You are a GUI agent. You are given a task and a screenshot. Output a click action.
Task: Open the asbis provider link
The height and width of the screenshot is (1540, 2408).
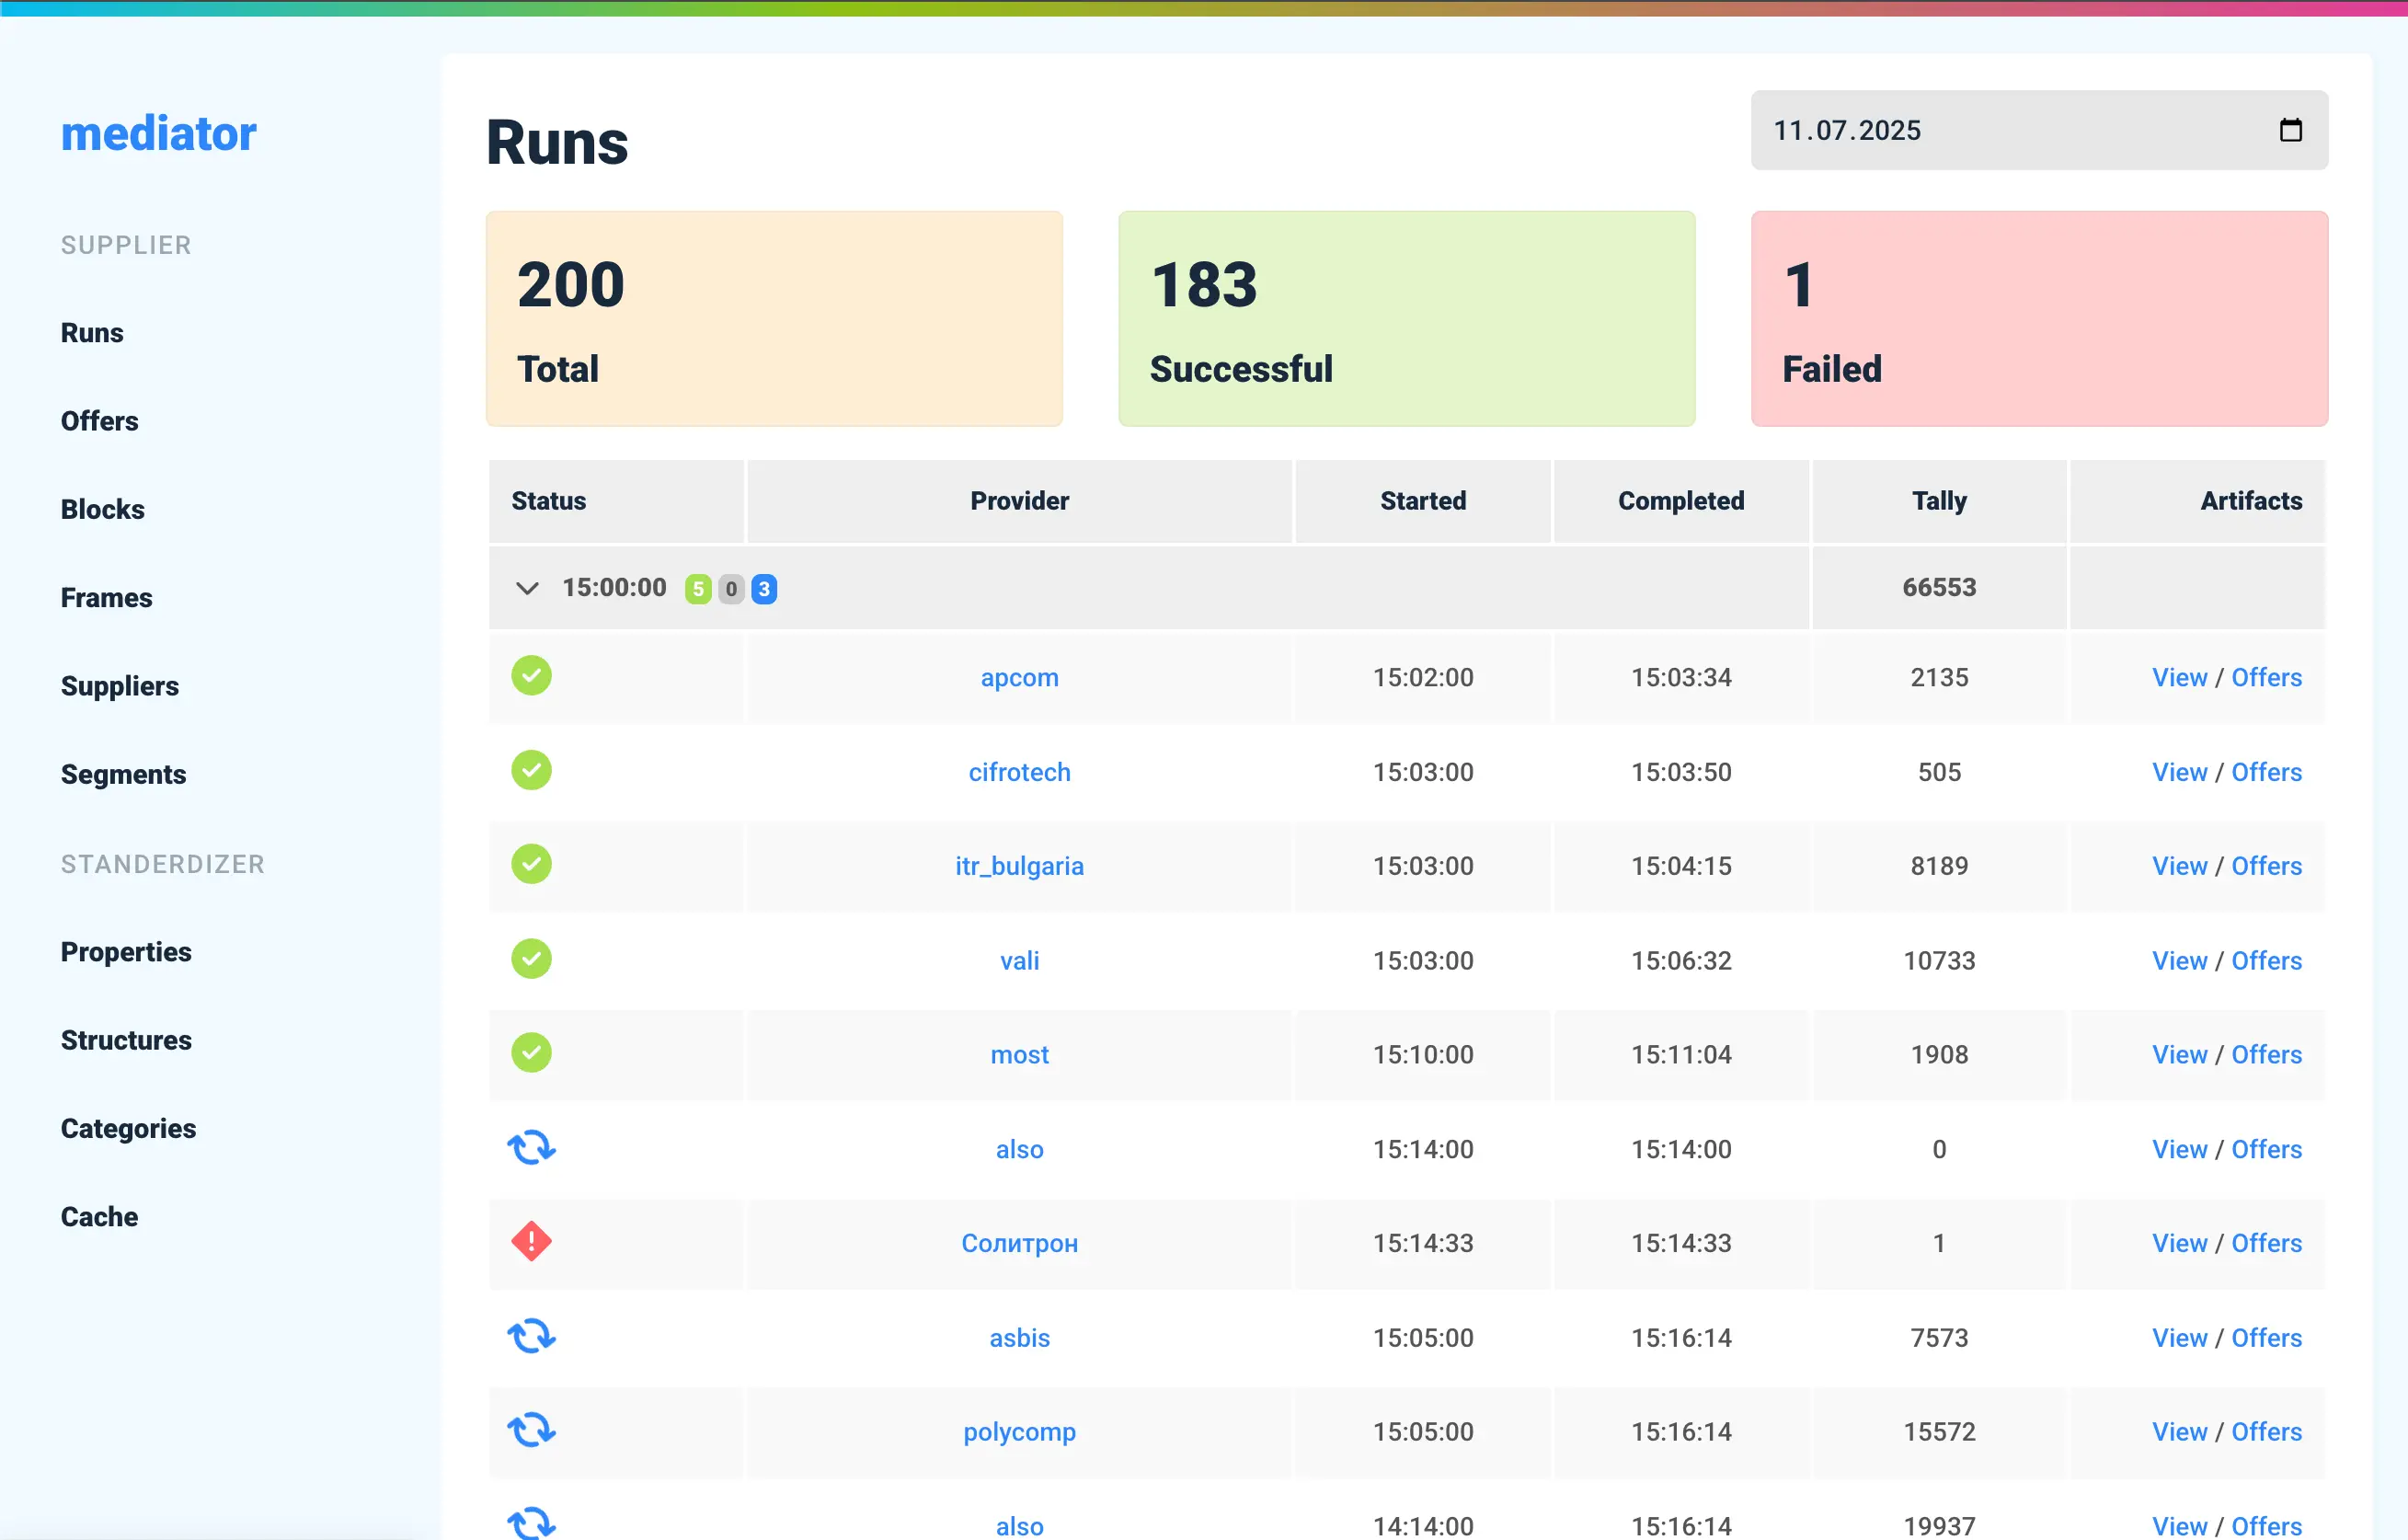tap(1019, 1338)
